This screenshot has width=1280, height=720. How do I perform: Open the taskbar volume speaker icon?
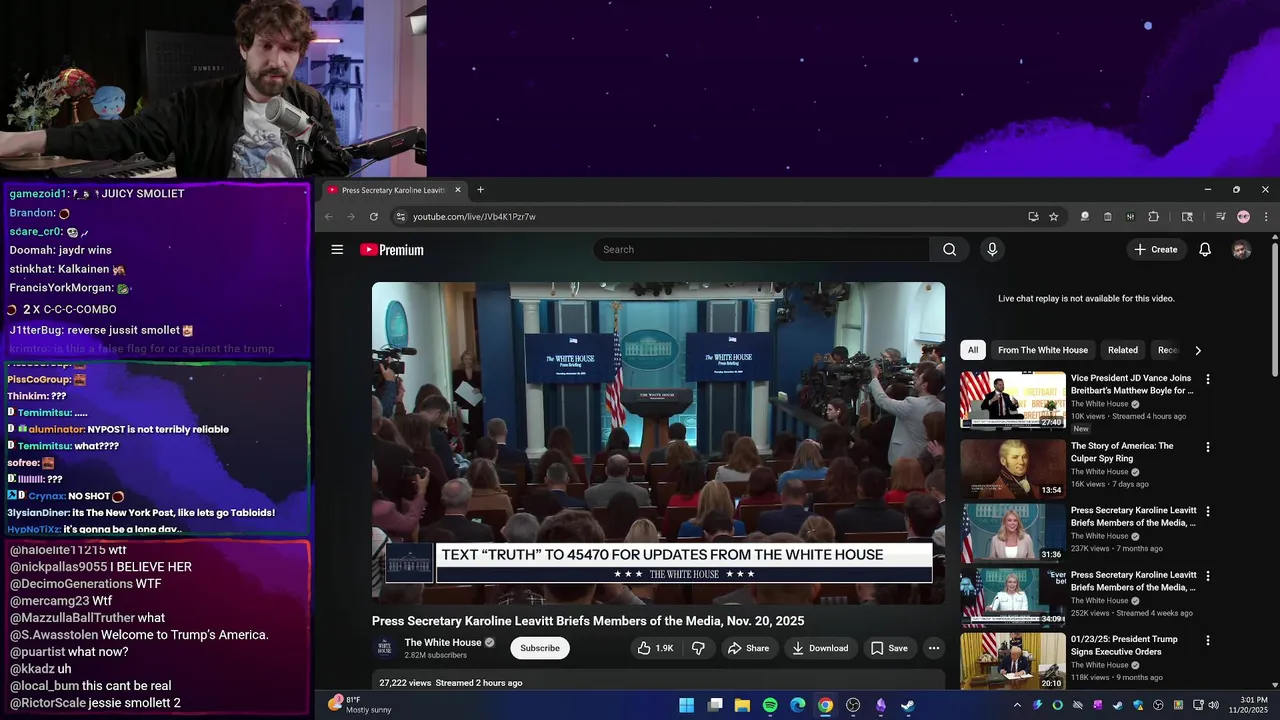click(1214, 705)
